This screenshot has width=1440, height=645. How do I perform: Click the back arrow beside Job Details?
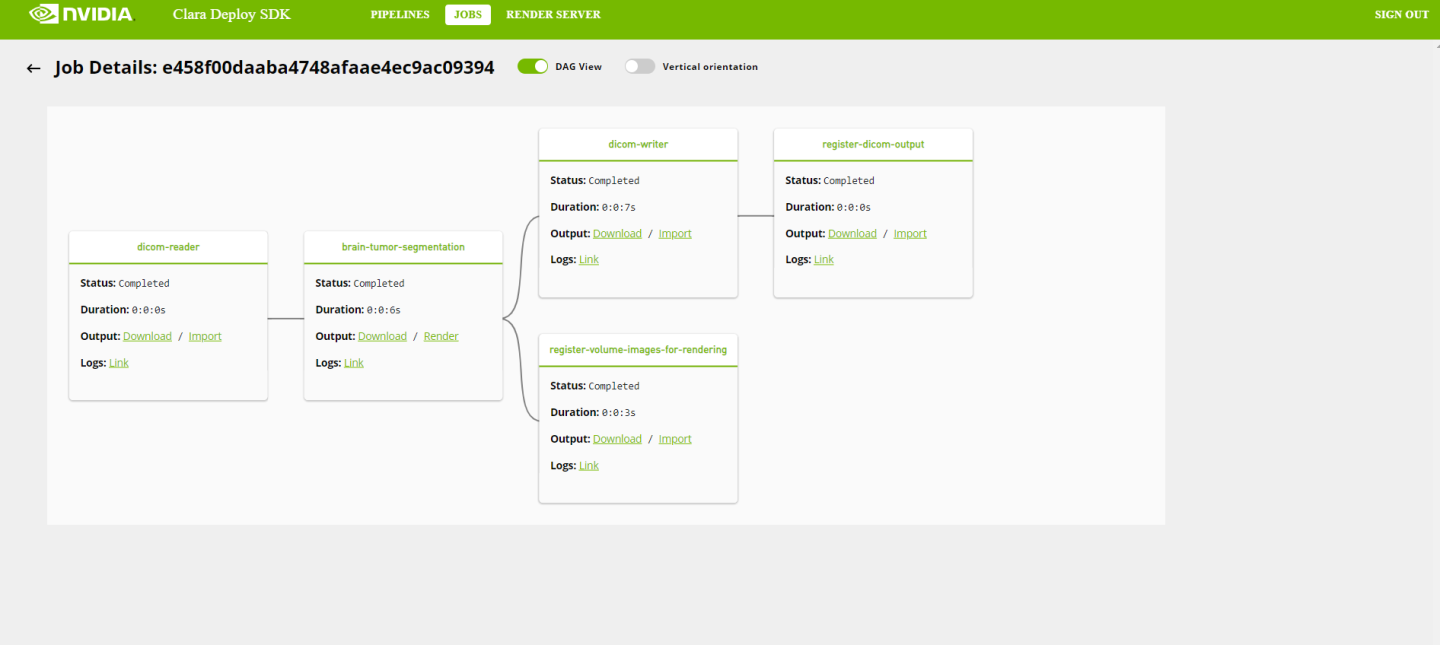(x=33, y=68)
